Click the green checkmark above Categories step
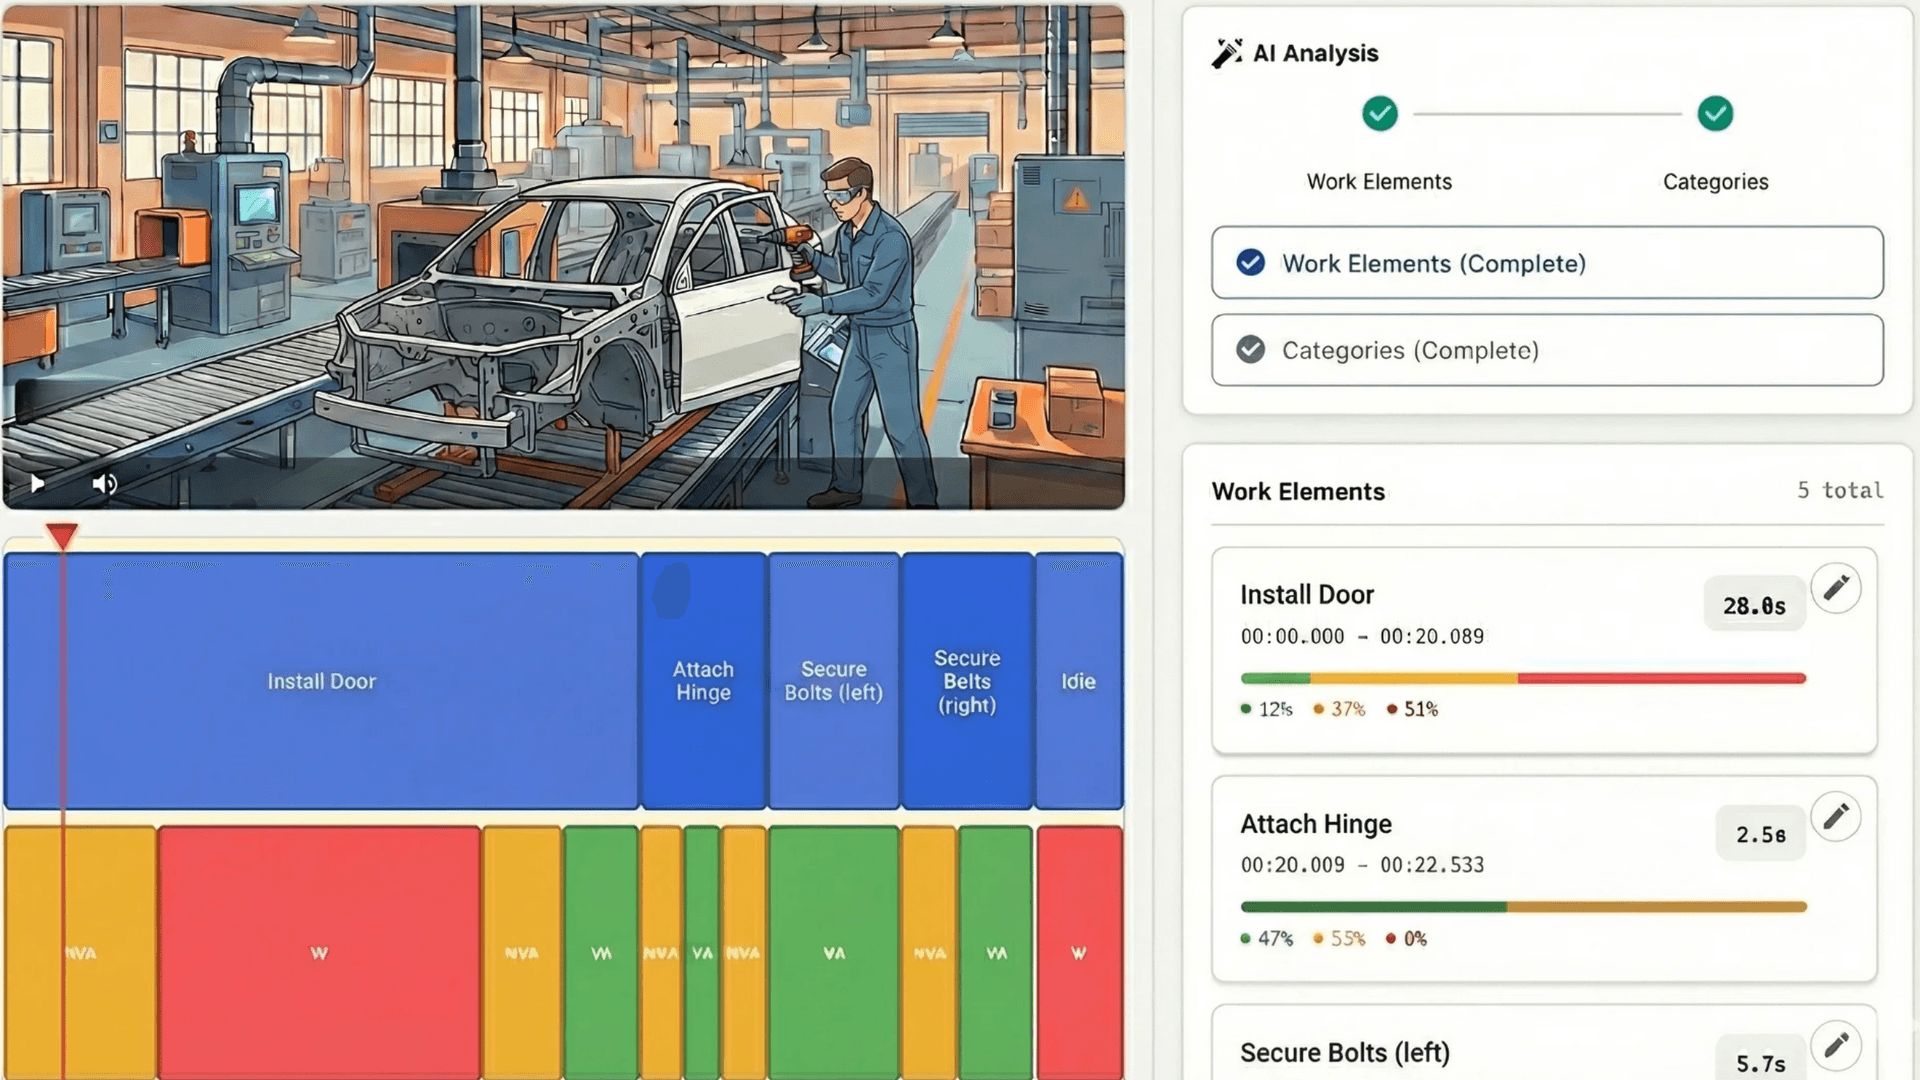Viewport: 1920px width, 1080px height. (x=1715, y=114)
